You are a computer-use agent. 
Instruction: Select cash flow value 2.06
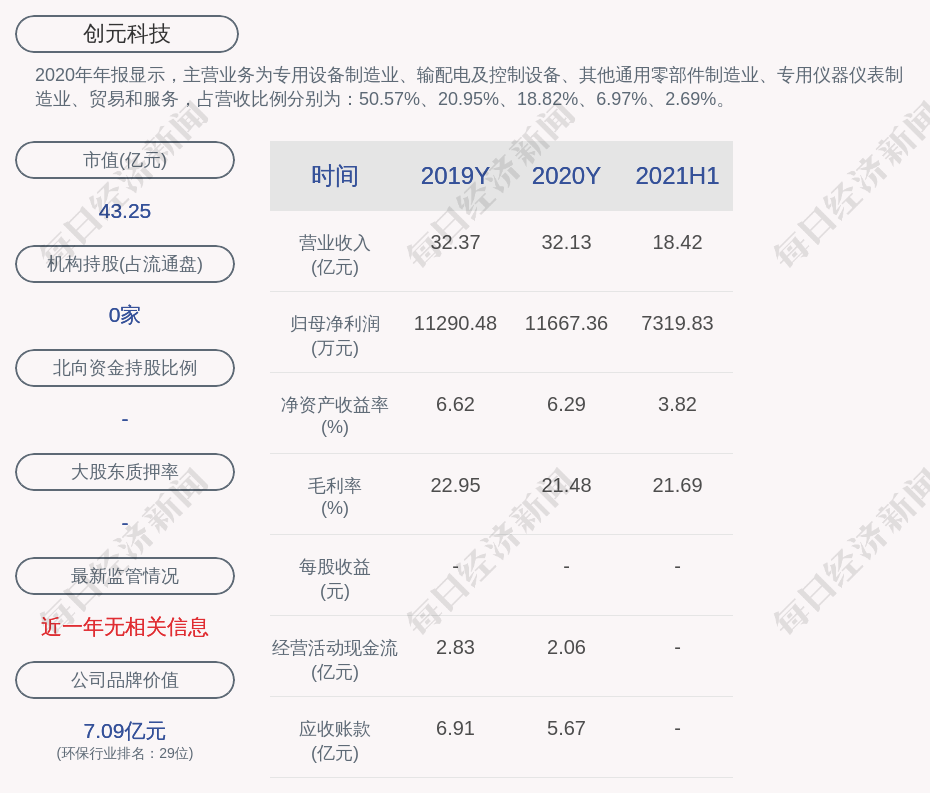(566, 648)
